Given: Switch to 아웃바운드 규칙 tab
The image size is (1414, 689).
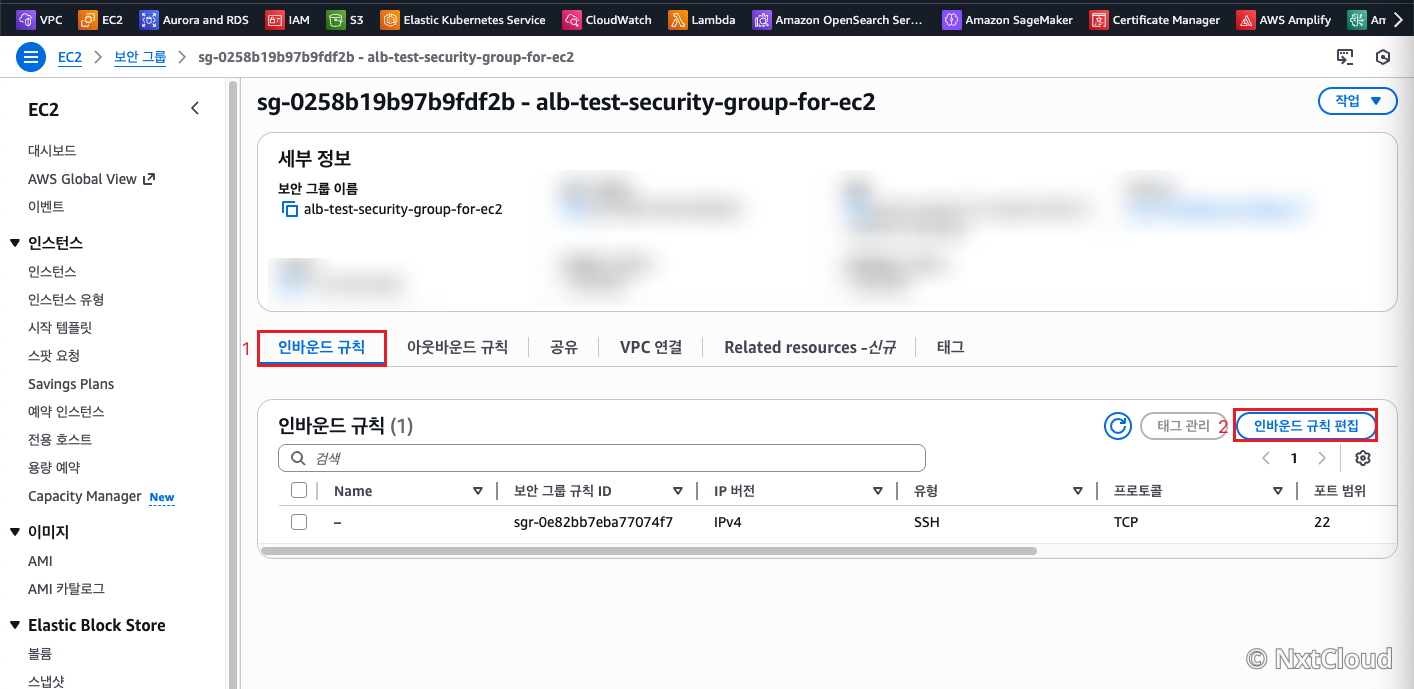Looking at the screenshot, I should click(457, 348).
